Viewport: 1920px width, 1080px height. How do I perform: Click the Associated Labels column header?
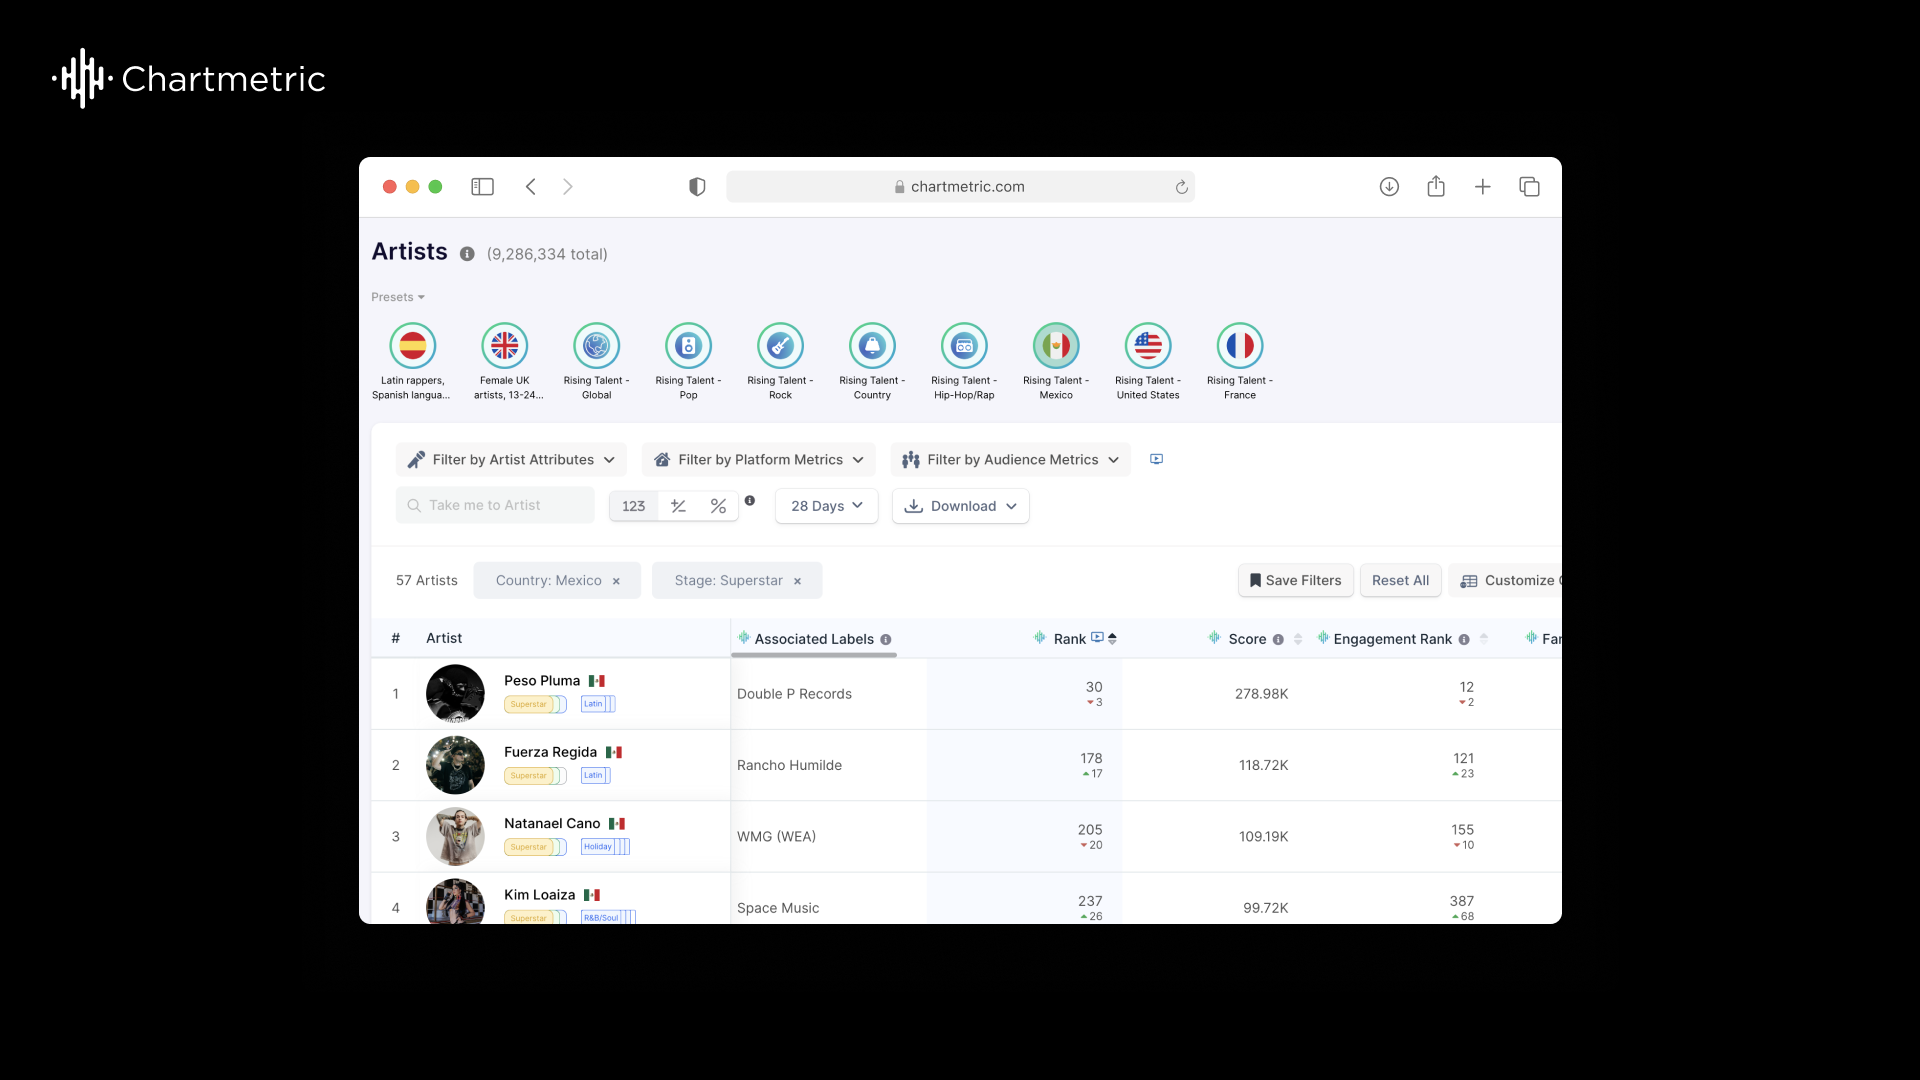coord(814,639)
